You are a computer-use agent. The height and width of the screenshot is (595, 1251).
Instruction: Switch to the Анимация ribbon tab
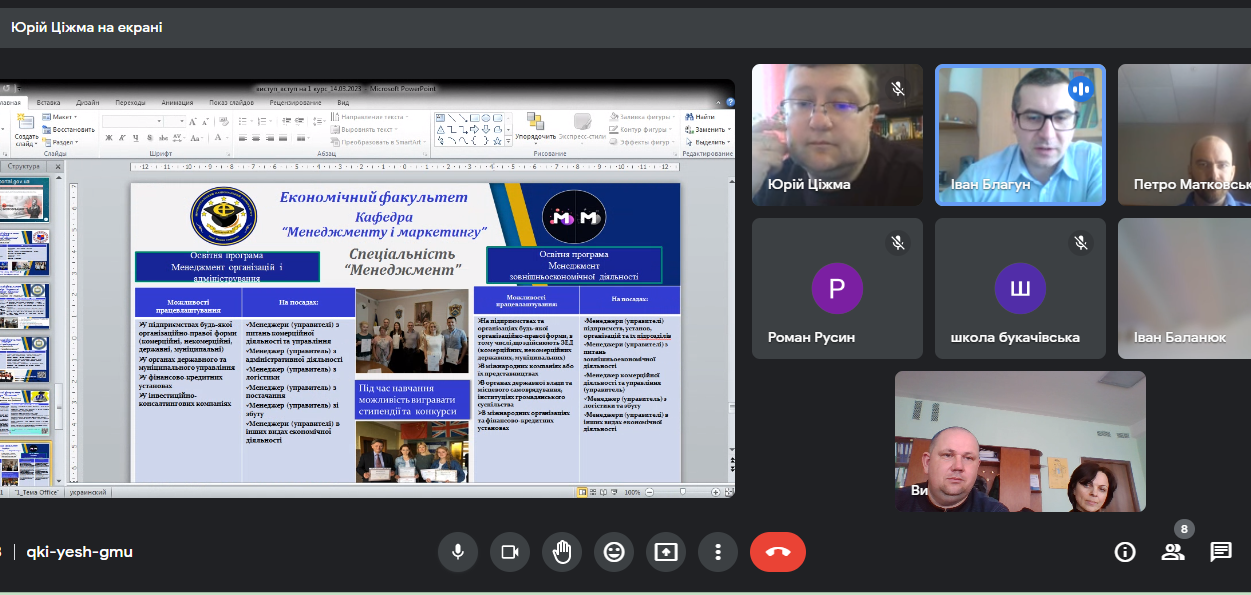tap(177, 102)
